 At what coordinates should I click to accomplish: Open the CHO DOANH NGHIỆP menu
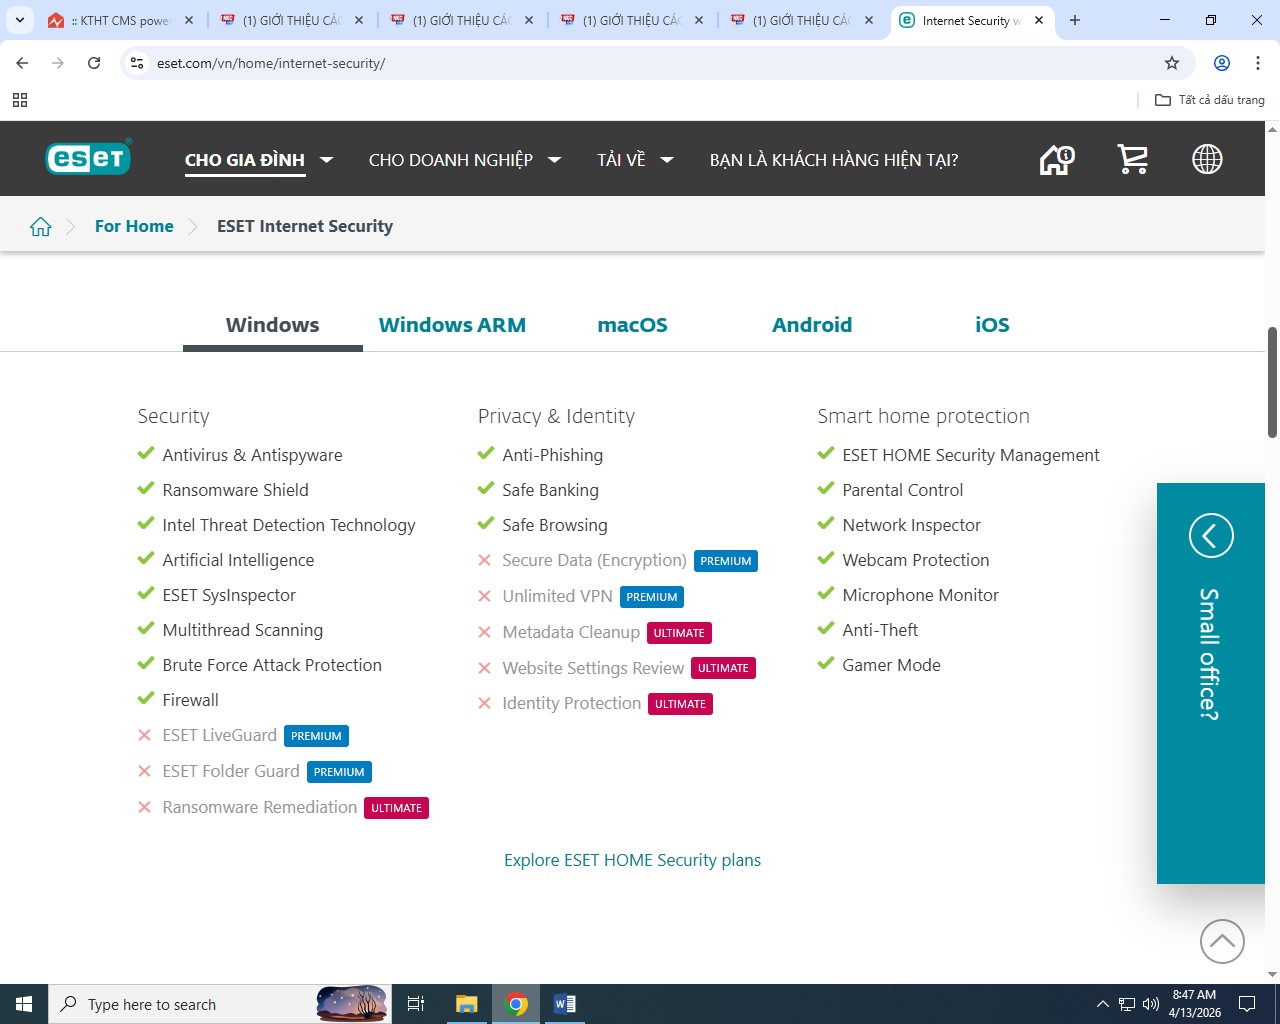point(451,160)
